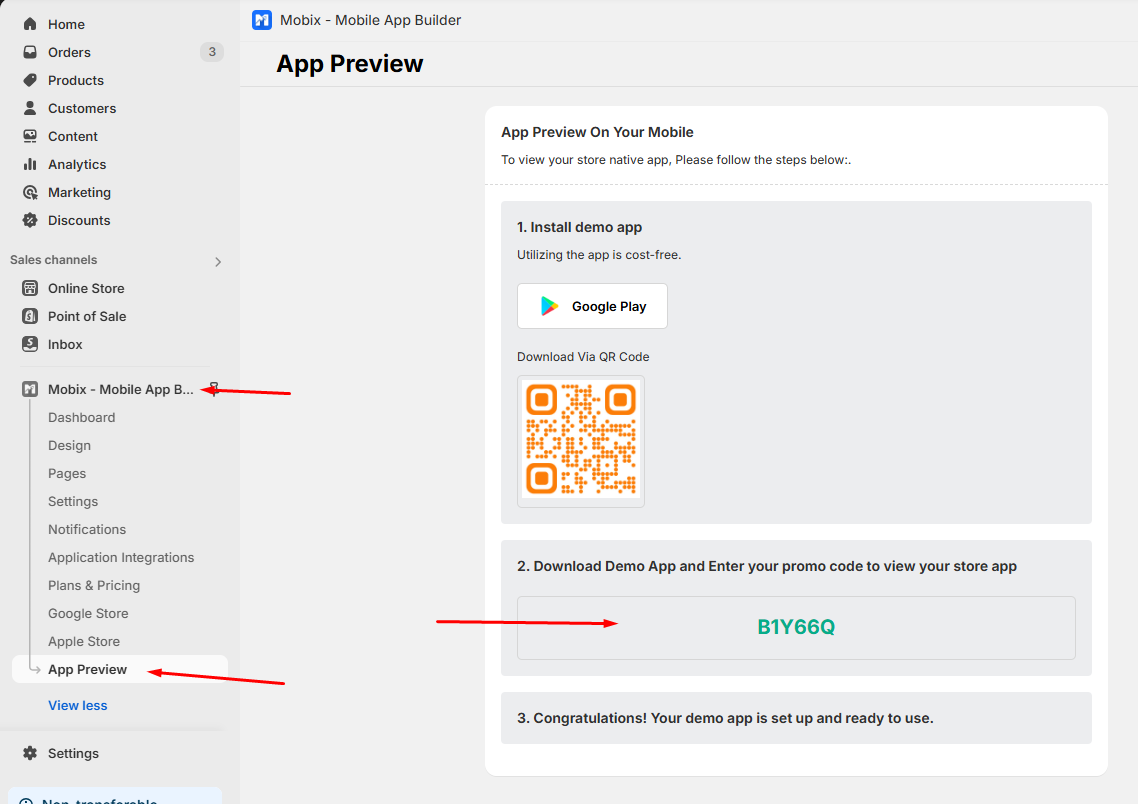Click the Home house icon
This screenshot has width=1138, height=804.
coord(30,24)
